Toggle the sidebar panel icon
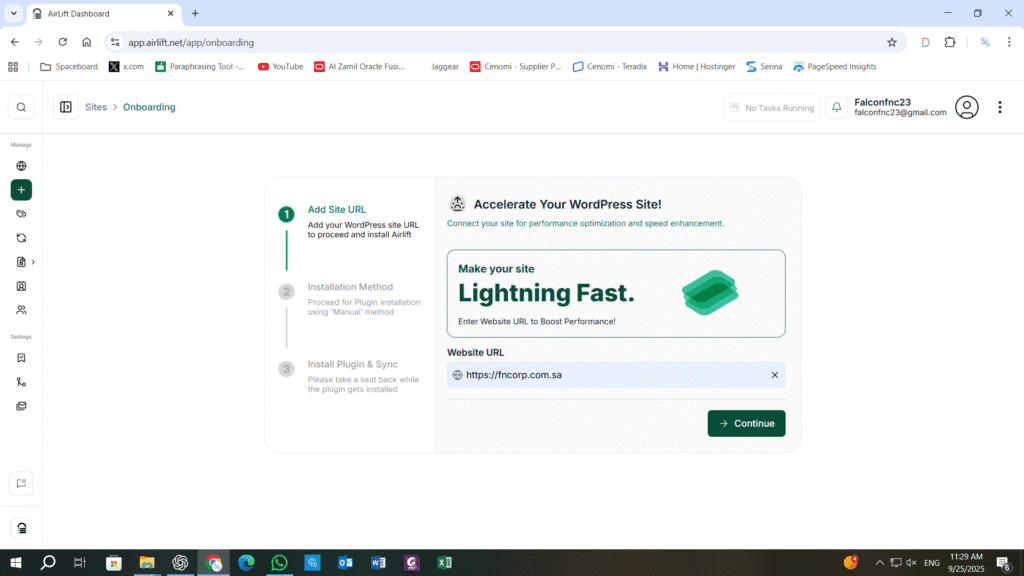Image resolution: width=1024 pixels, height=576 pixels. [66, 107]
